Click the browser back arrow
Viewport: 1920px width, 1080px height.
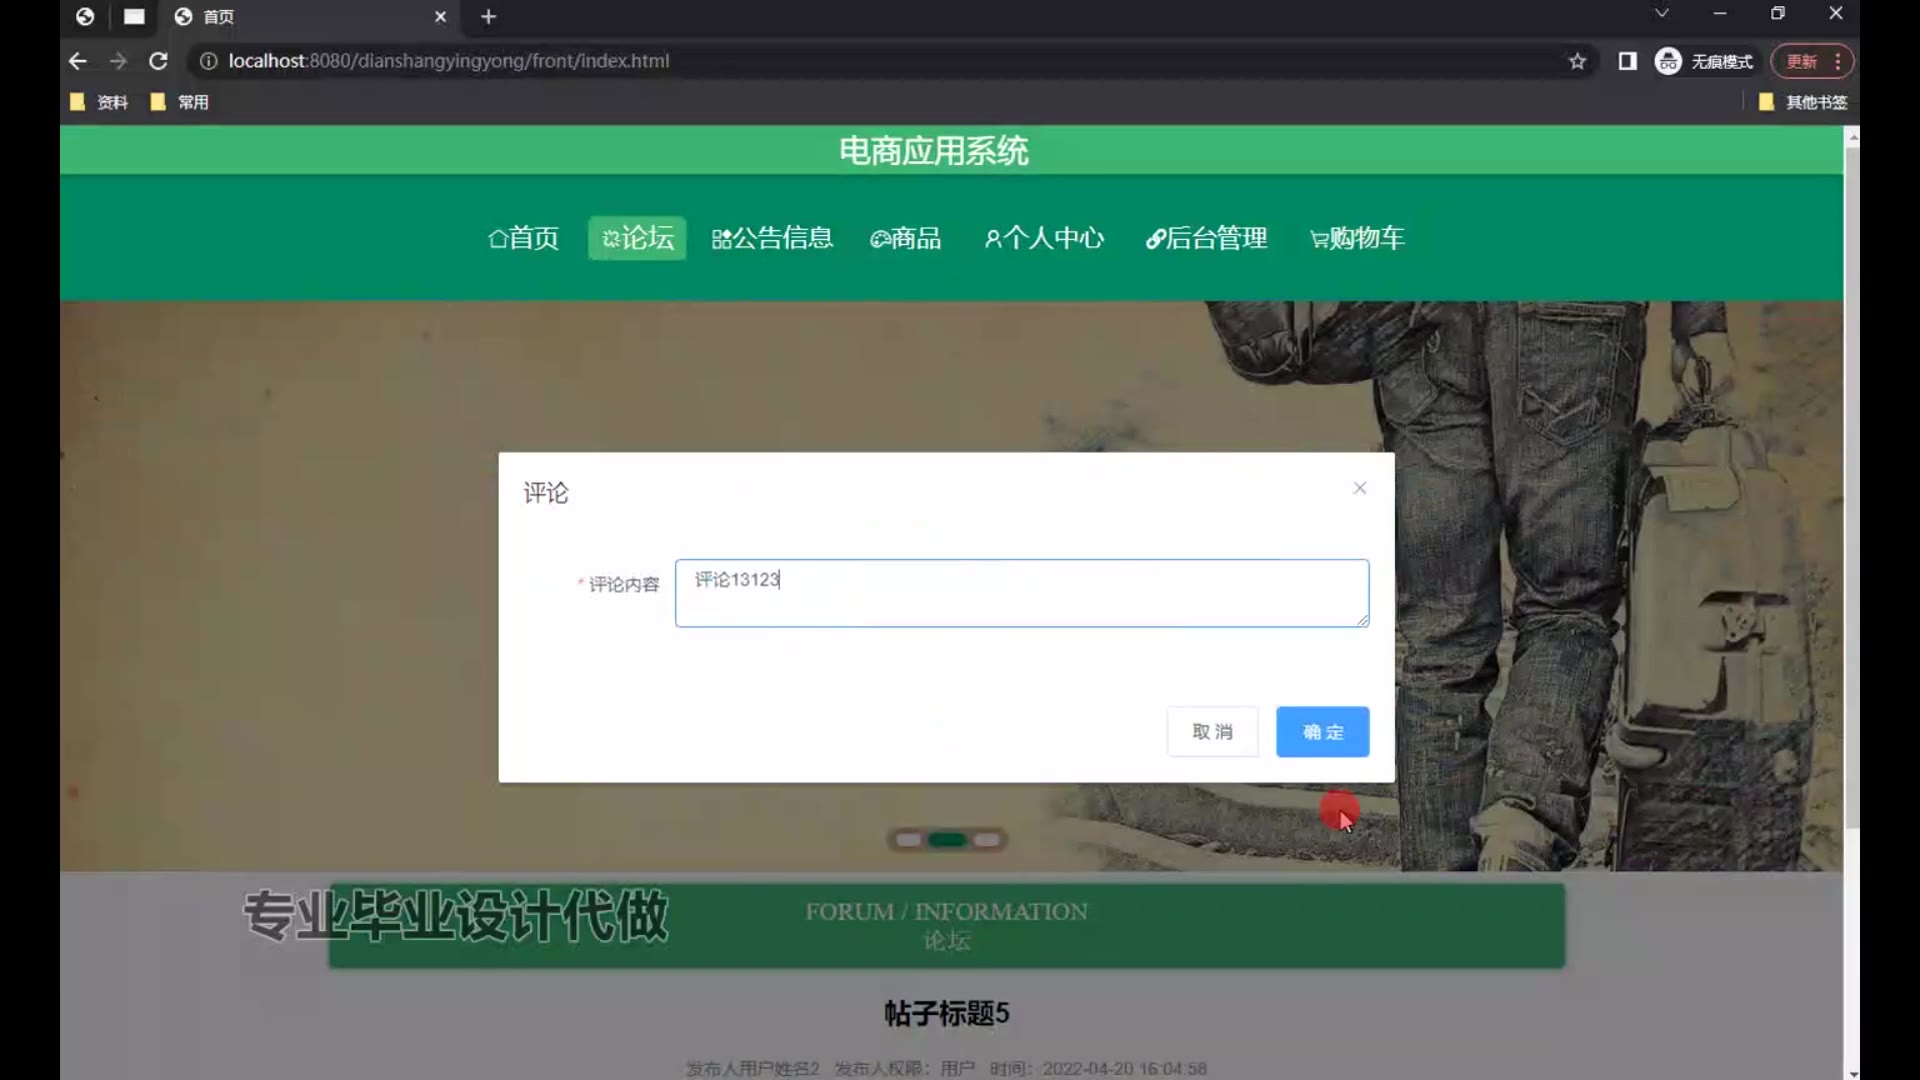(x=77, y=61)
